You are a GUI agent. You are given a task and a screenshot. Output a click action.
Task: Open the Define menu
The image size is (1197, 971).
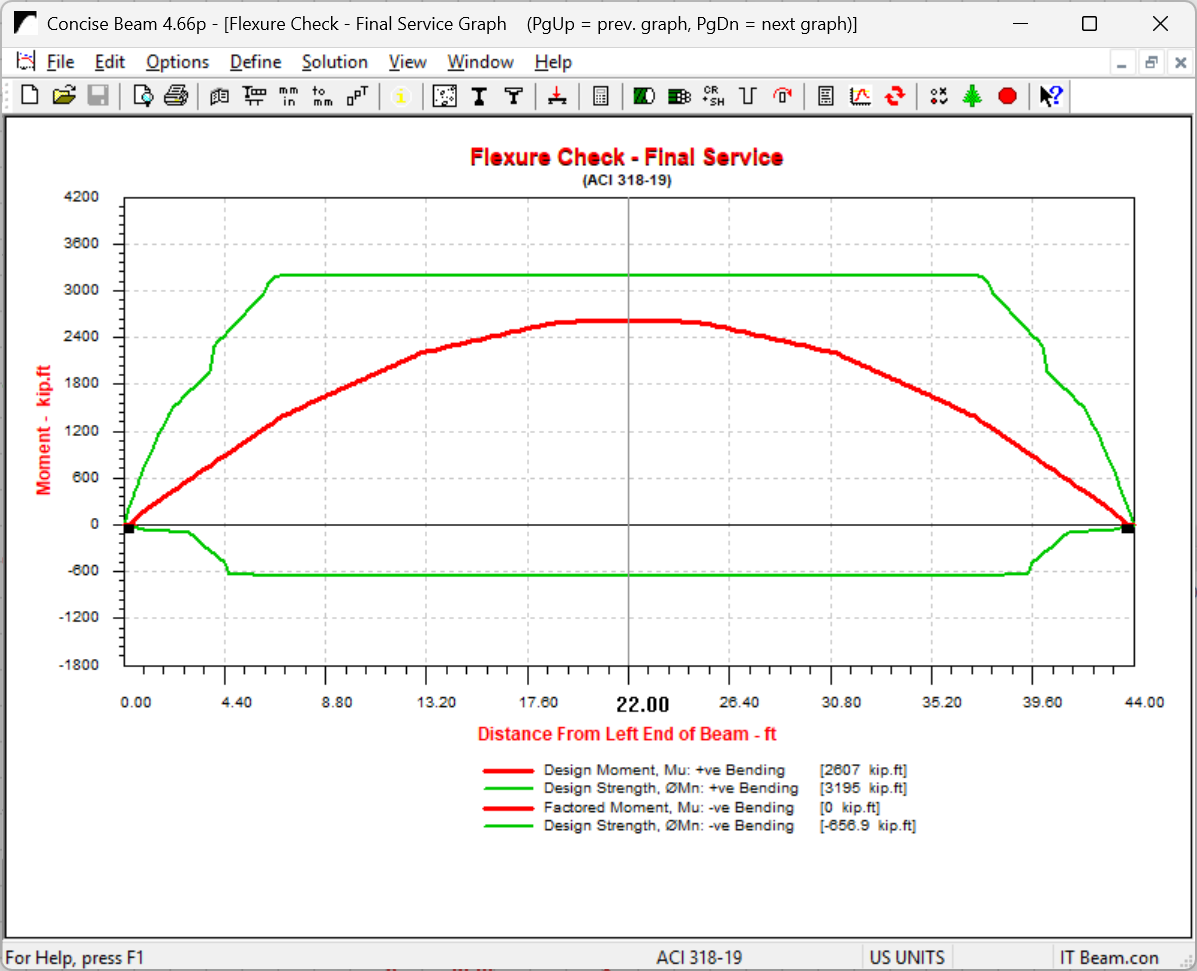tap(255, 62)
